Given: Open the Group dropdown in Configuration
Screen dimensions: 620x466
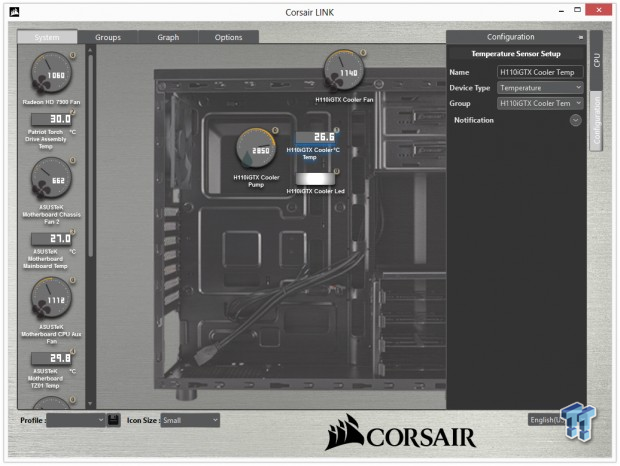Looking at the screenshot, I should (540, 104).
